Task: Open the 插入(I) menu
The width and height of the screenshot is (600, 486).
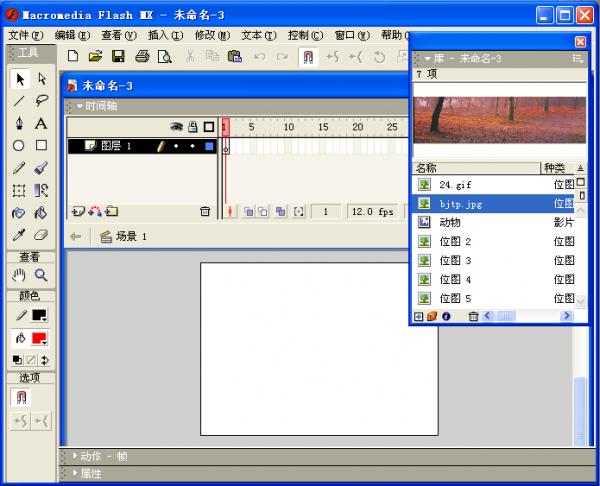Action: [166, 36]
